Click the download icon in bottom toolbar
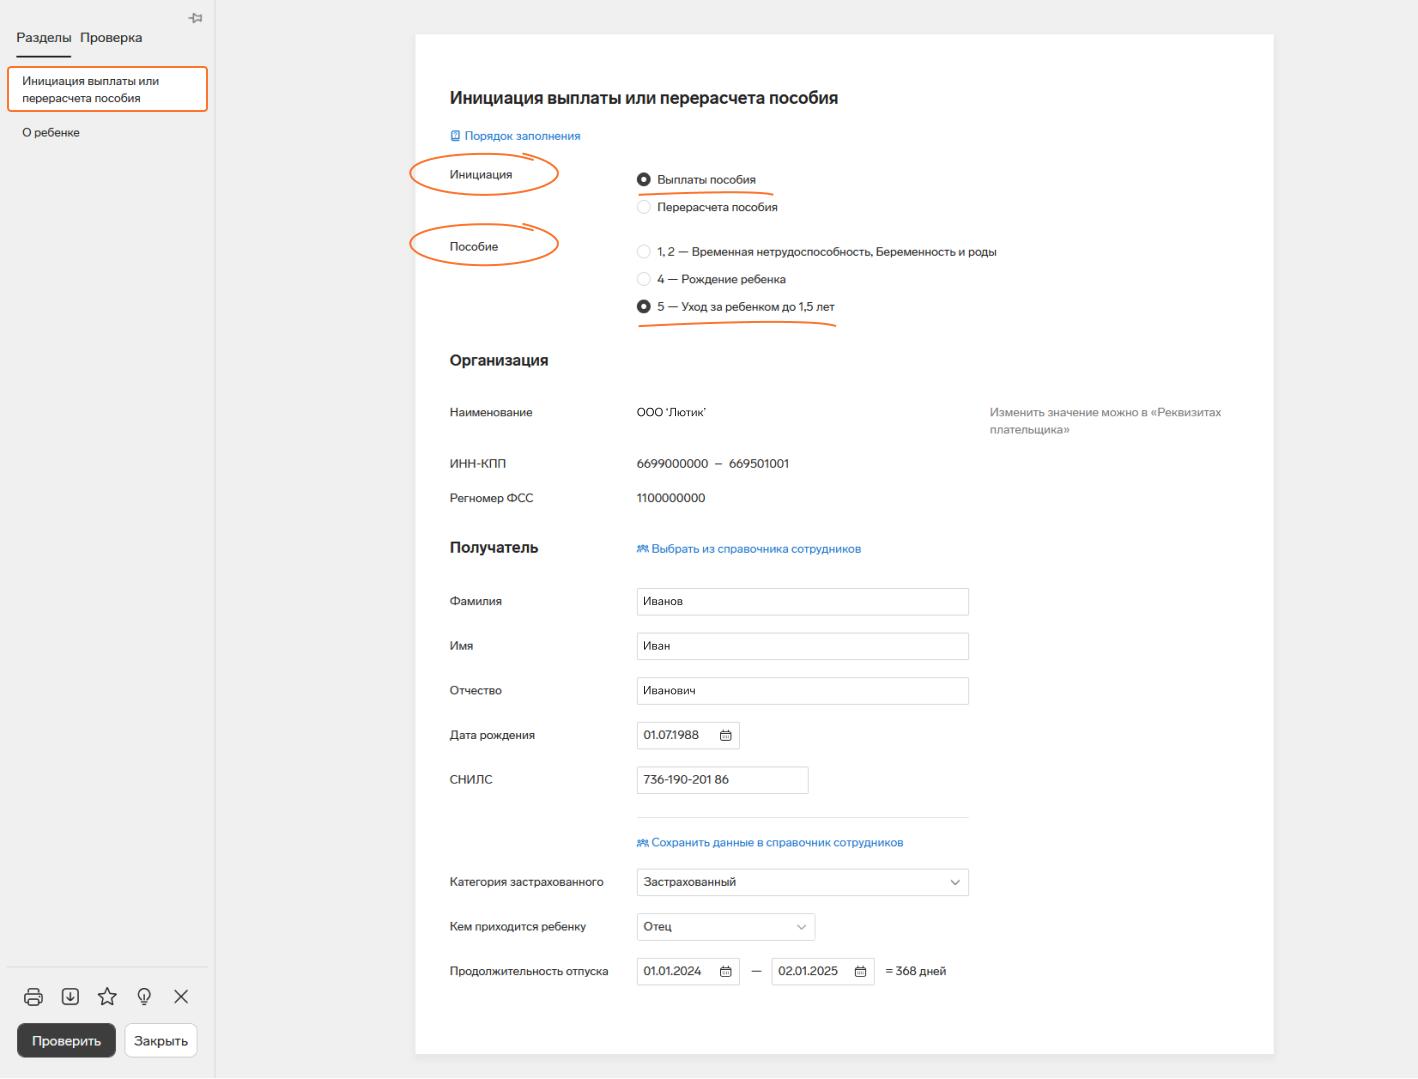 pos(70,997)
